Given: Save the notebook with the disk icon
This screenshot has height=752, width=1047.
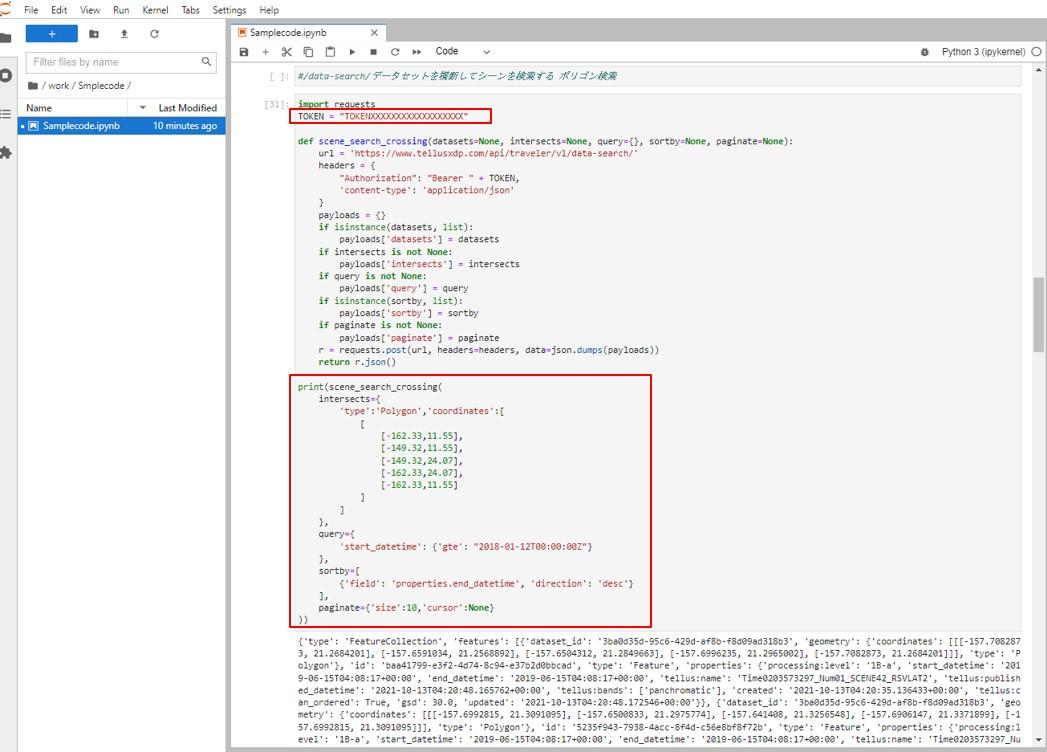Looking at the screenshot, I should coord(244,51).
